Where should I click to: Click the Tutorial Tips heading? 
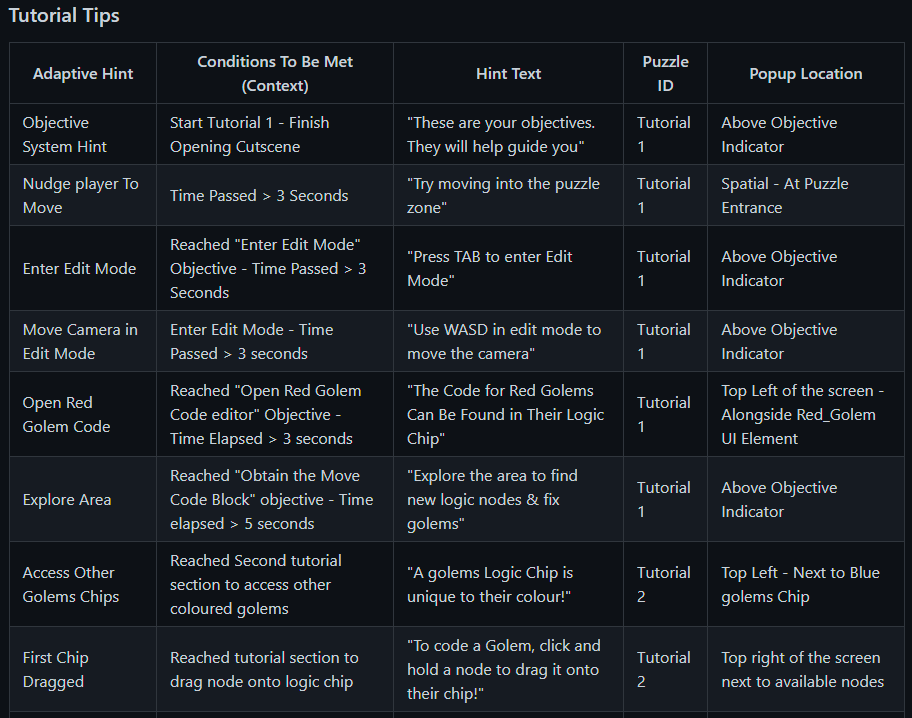64,16
